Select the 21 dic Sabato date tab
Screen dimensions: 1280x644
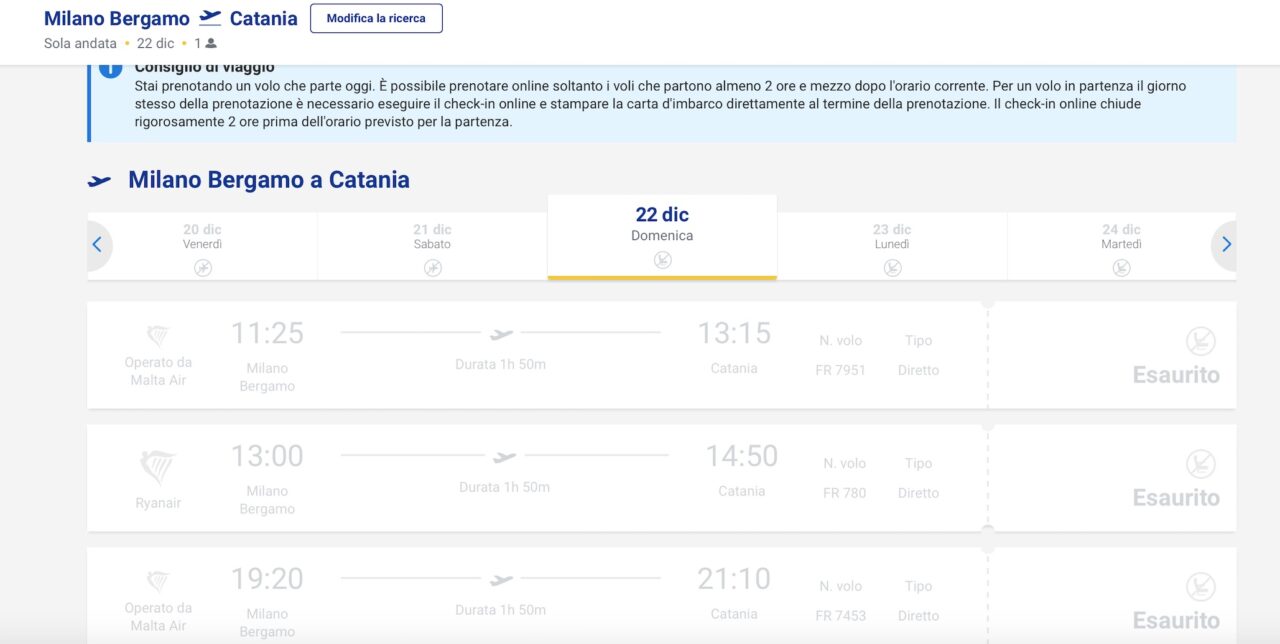pyautogui.click(x=432, y=247)
